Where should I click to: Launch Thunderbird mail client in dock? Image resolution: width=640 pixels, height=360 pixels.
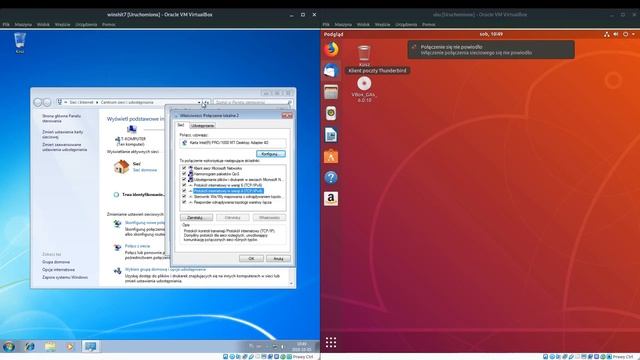tap(331, 71)
